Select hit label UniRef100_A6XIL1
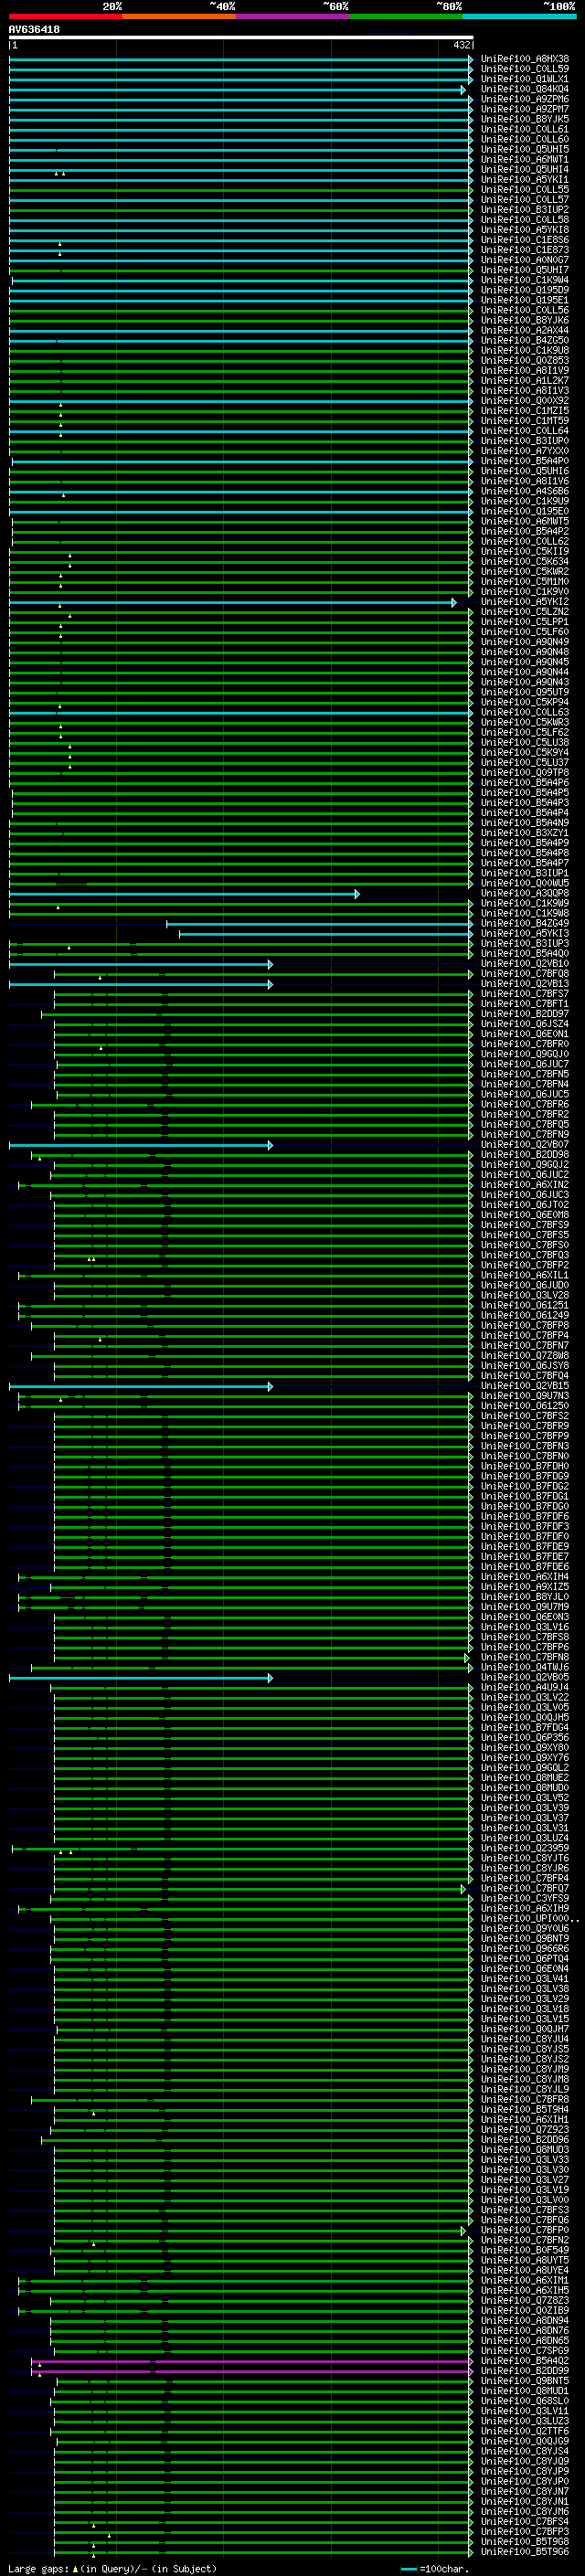The width and height of the screenshot is (585, 2576). pyautogui.click(x=524, y=1275)
